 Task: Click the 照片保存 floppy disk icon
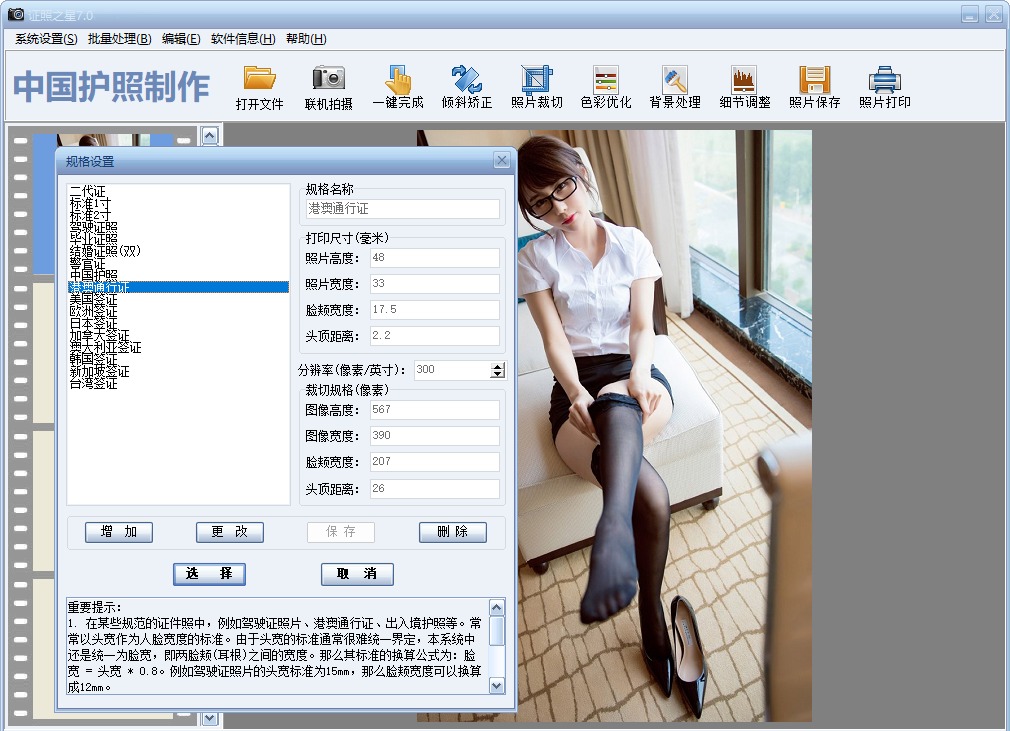pos(814,79)
